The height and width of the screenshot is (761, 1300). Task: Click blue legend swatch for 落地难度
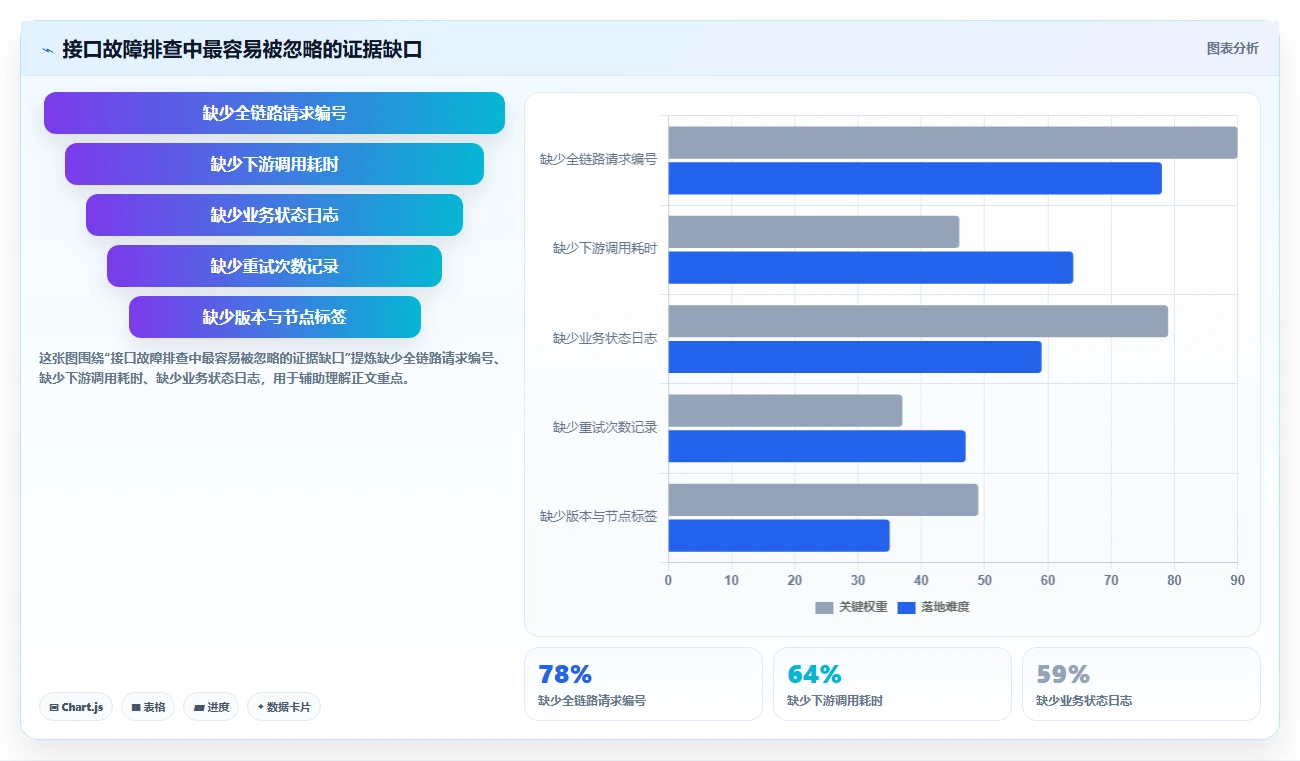tap(906, 607)
